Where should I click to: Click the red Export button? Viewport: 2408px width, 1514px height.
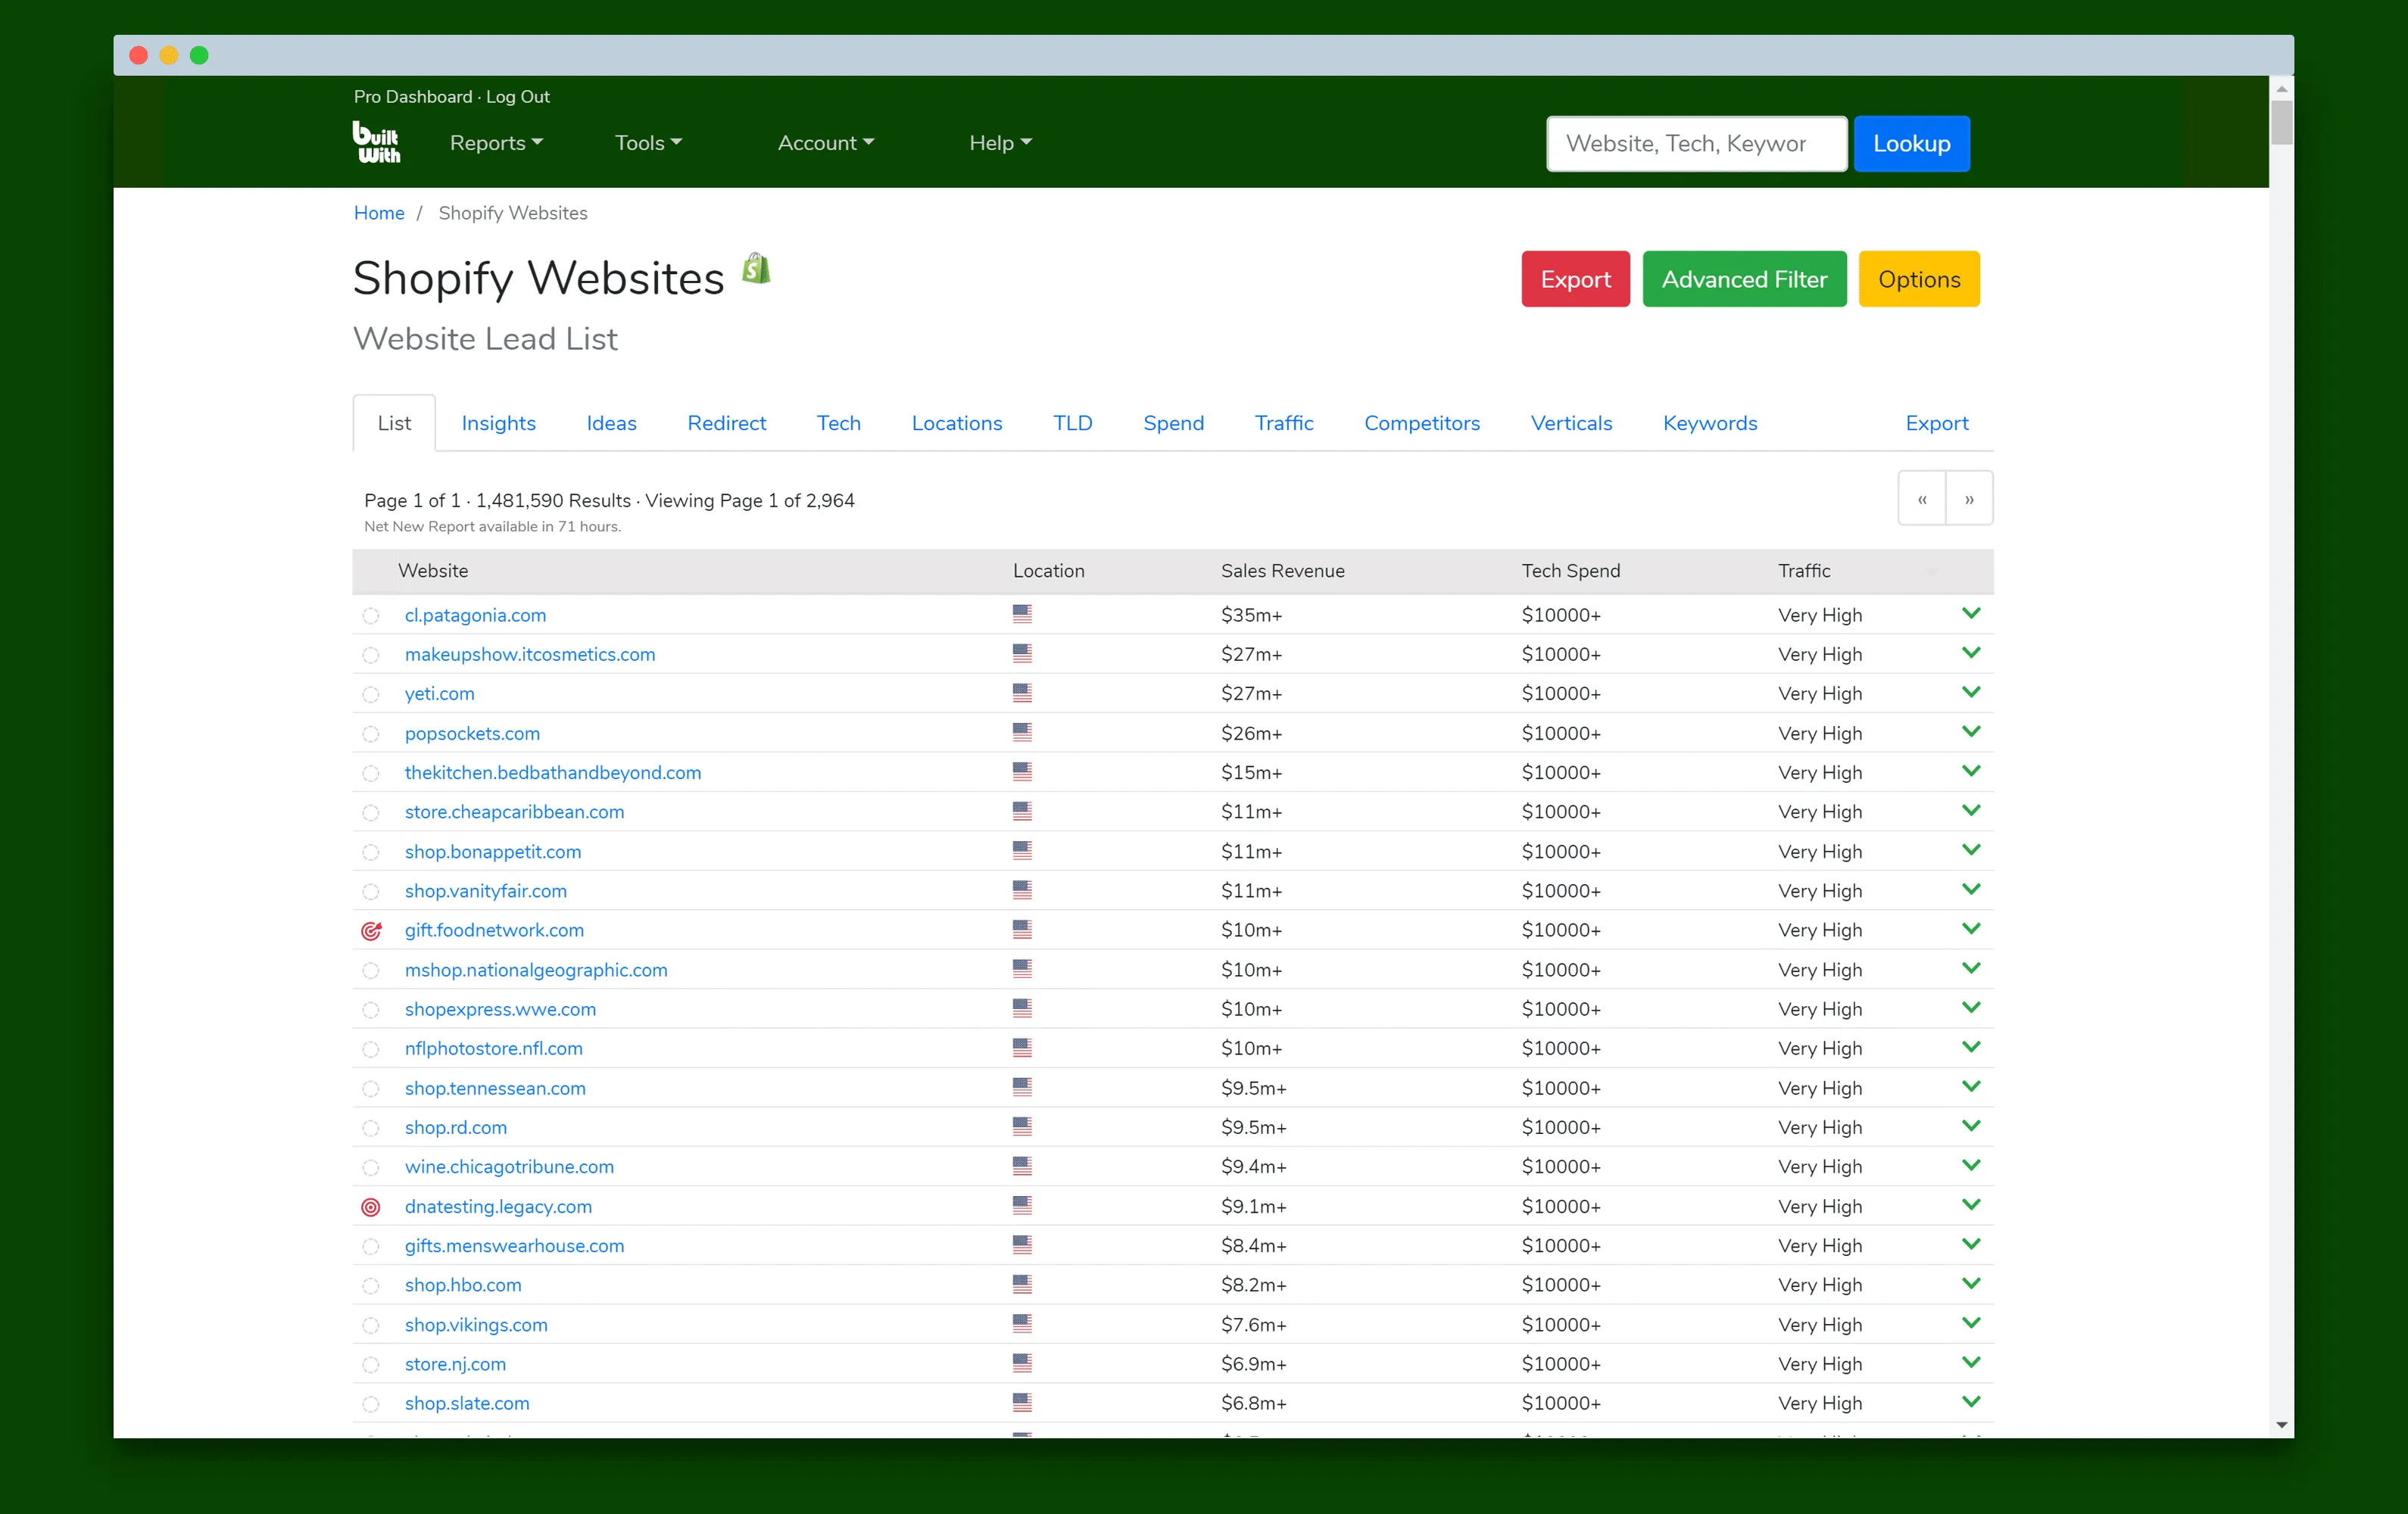coord(1575,279)
